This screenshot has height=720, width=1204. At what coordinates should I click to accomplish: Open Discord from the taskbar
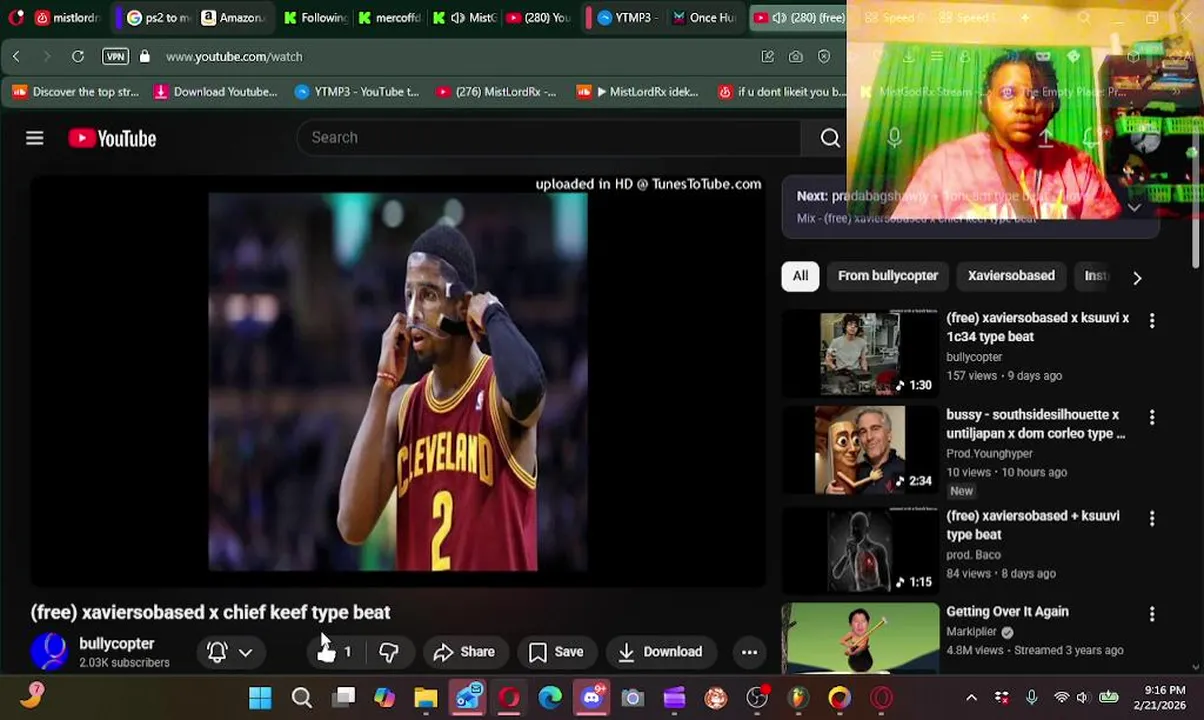[x=591, y=698]
